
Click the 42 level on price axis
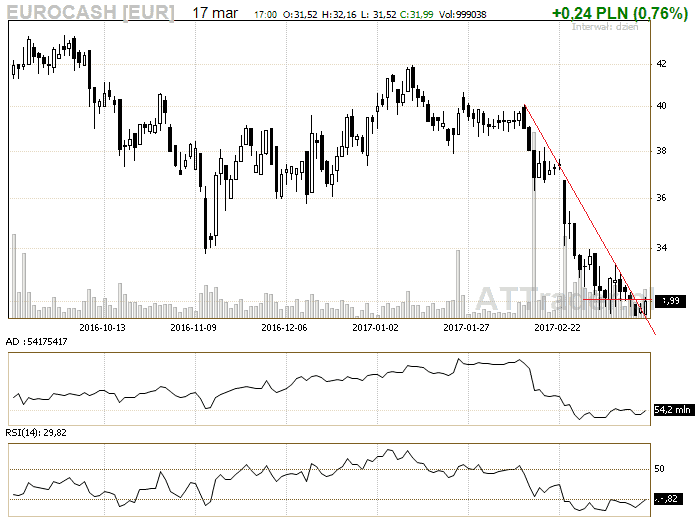(x=660, y=63)
